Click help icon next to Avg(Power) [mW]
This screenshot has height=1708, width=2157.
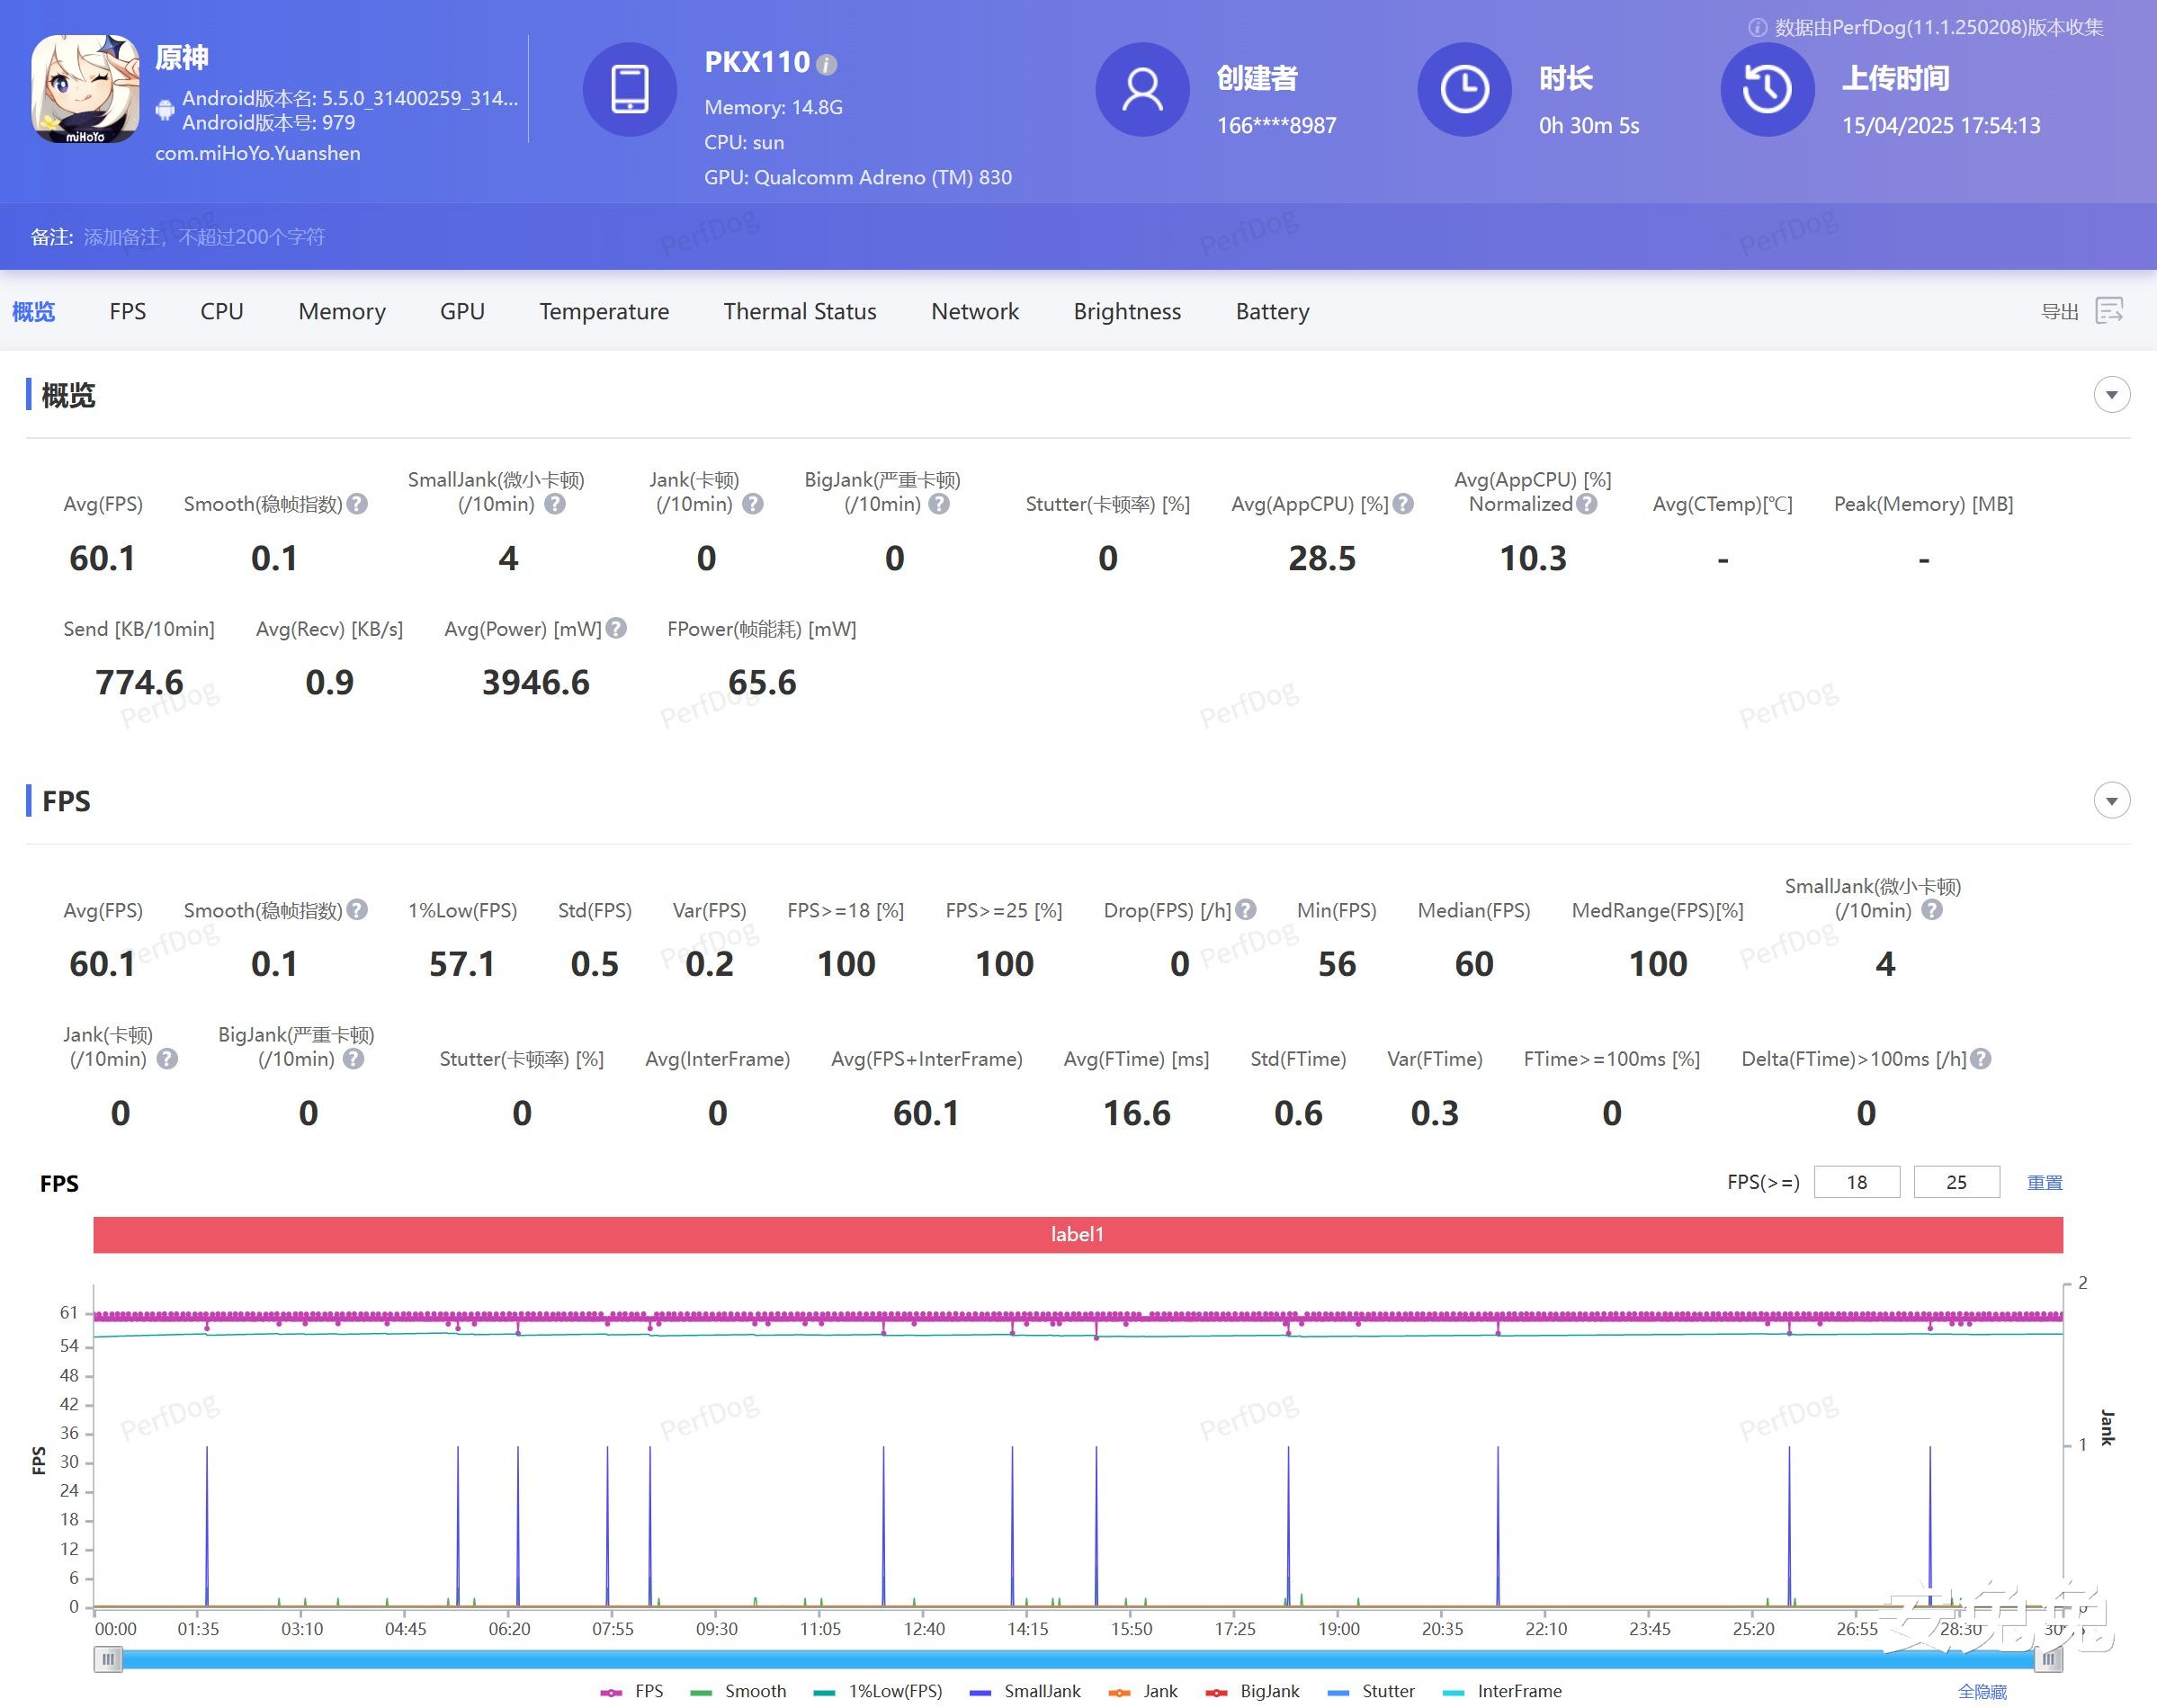[617, 628]
